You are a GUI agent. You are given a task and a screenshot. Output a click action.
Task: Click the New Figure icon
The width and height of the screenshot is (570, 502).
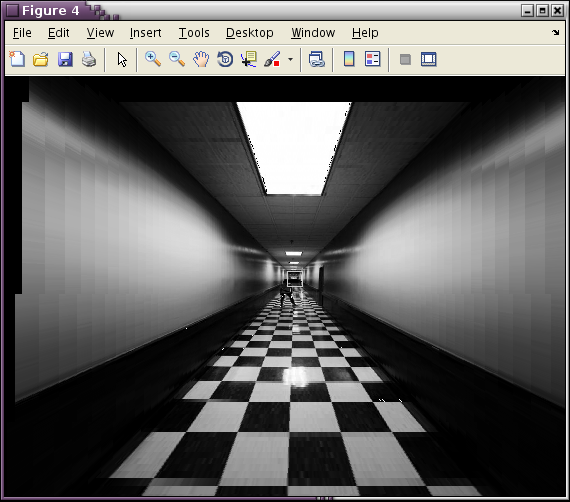pos(17,59)
